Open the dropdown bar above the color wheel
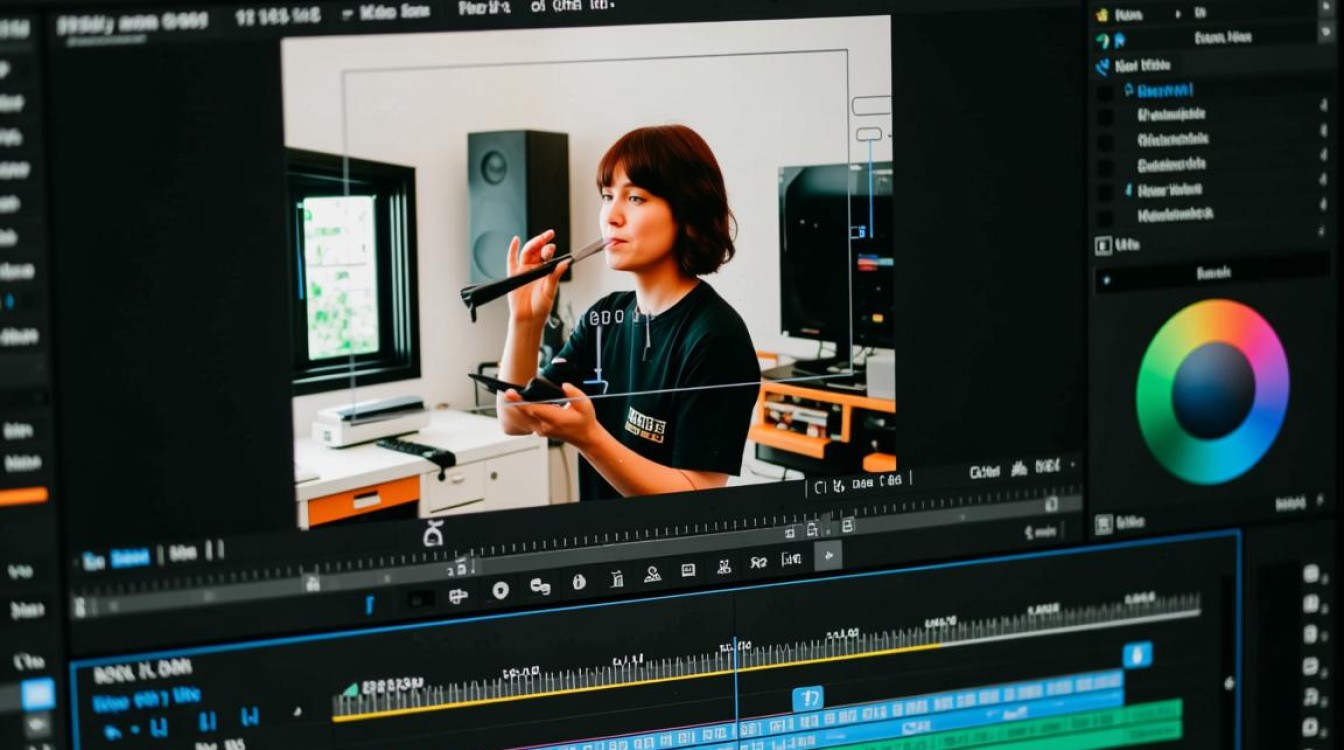The image size is (1344, 750). click(x=1211, y=274)
